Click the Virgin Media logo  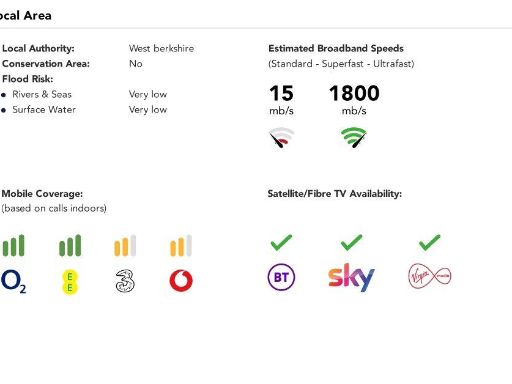[x=430, y=276]
